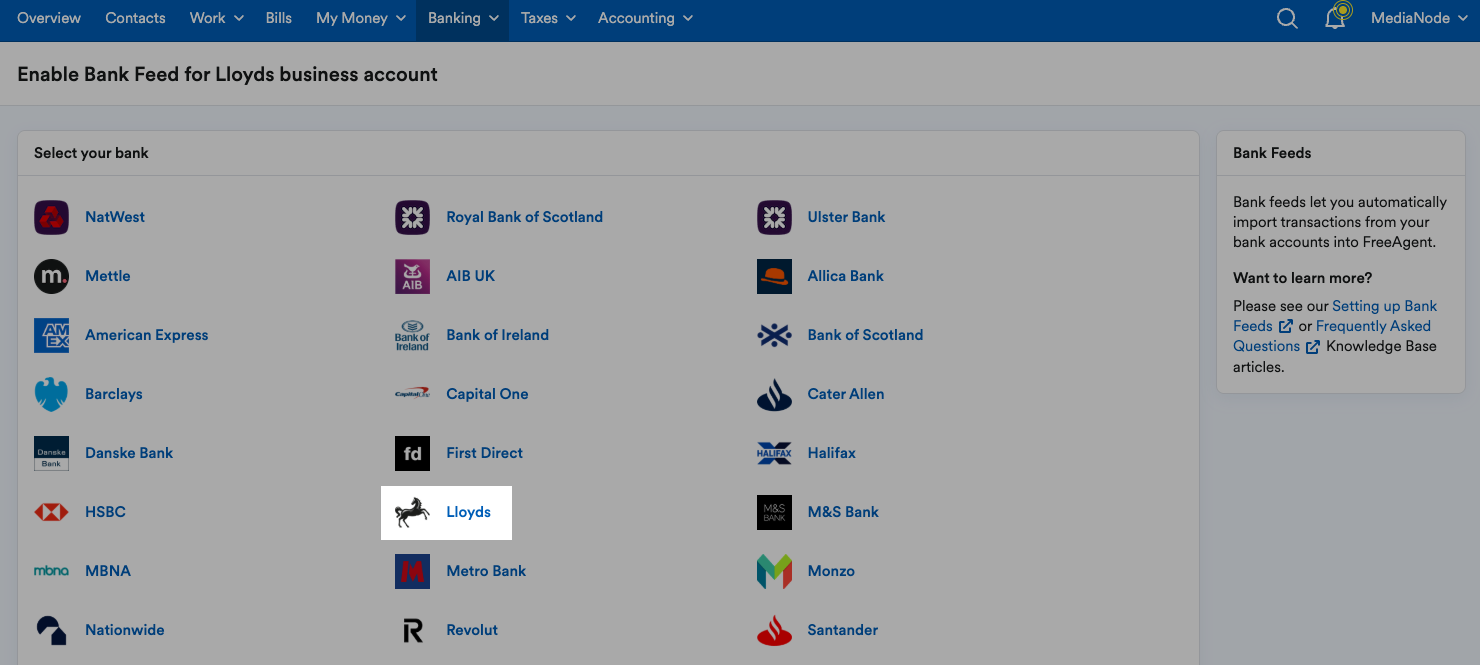Click the Nationwide logo icon
1480x665 pixels.
(x=51, y=630)
